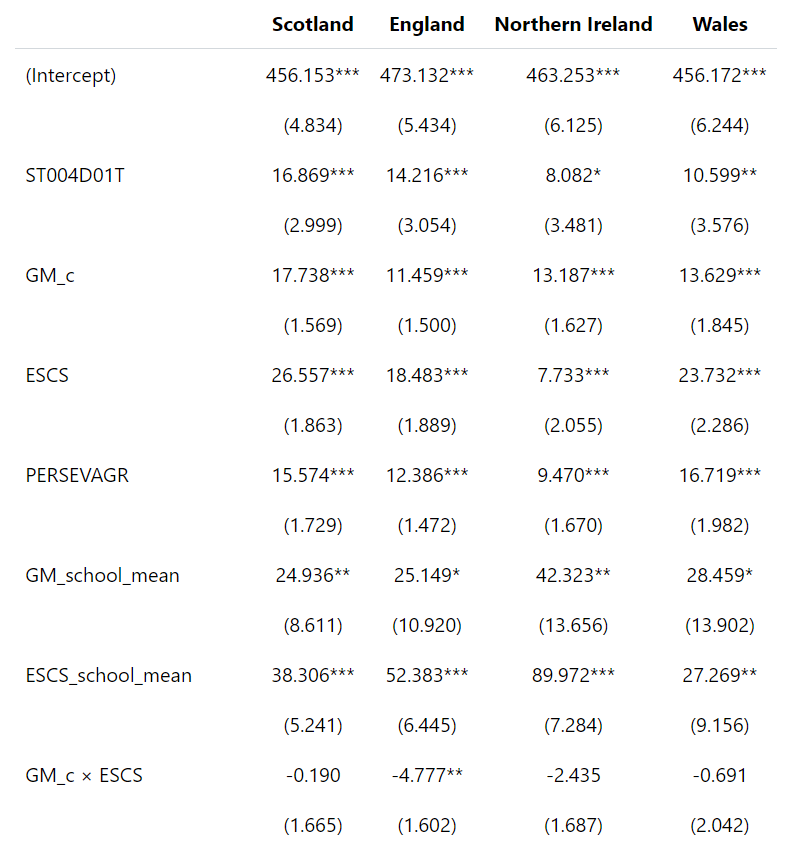Click the Wales coefficient 10.599**
Screen dimensions: 790x845
pyautogui.click(x=720, y=176)
